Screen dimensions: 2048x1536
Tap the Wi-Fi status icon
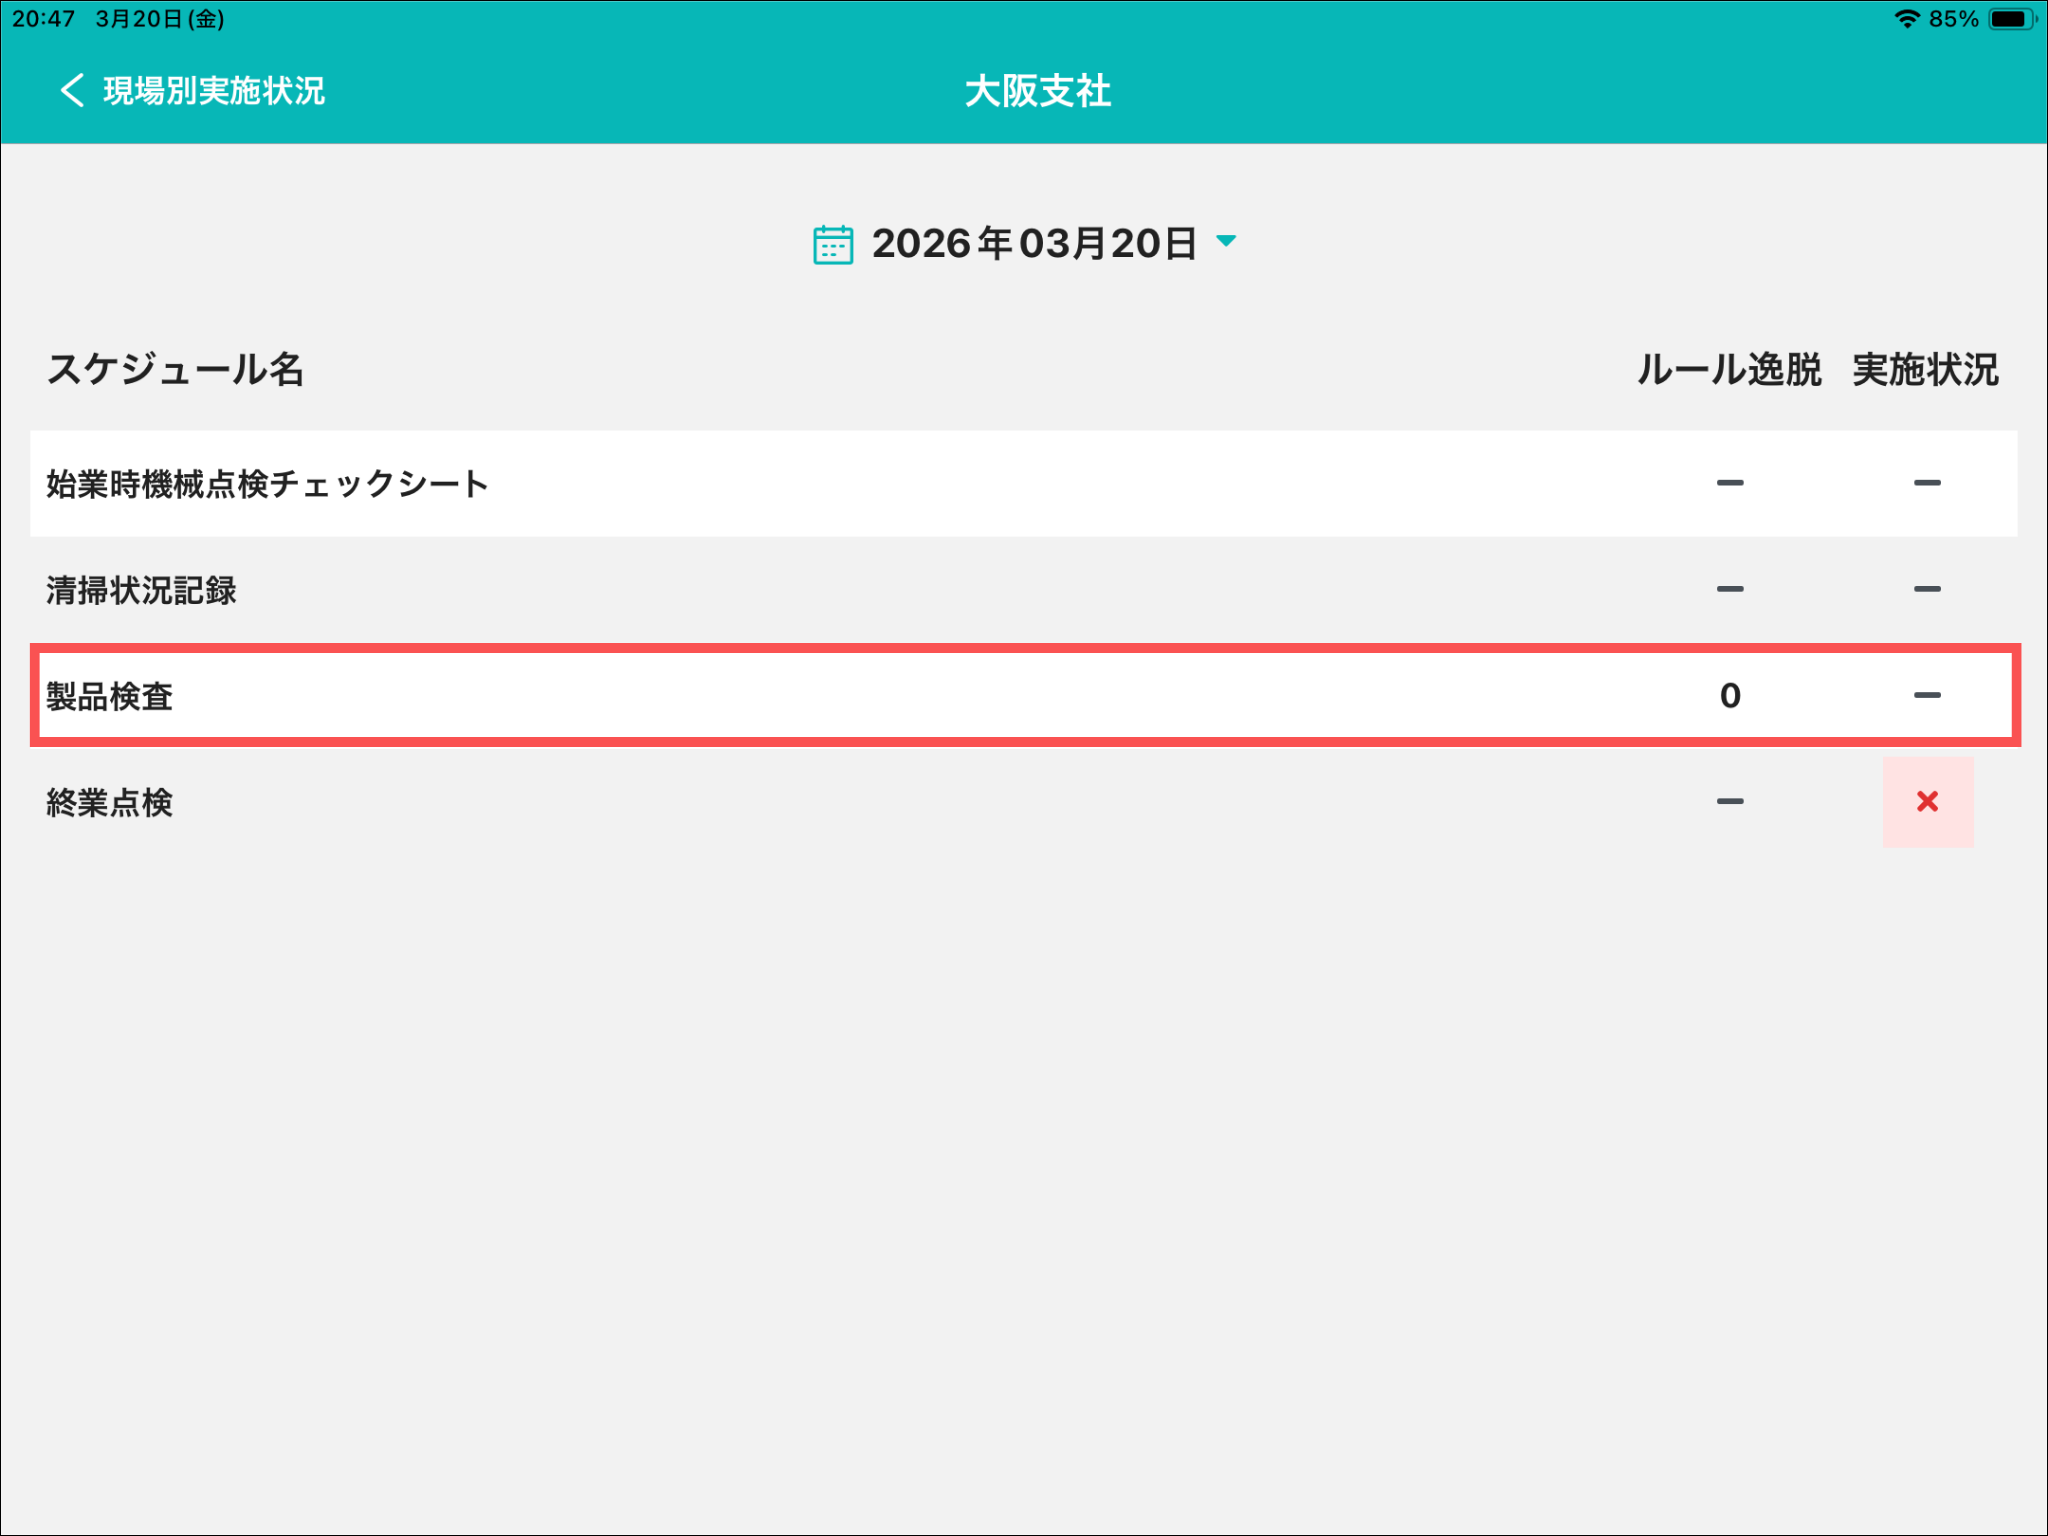pos(1907,19)
